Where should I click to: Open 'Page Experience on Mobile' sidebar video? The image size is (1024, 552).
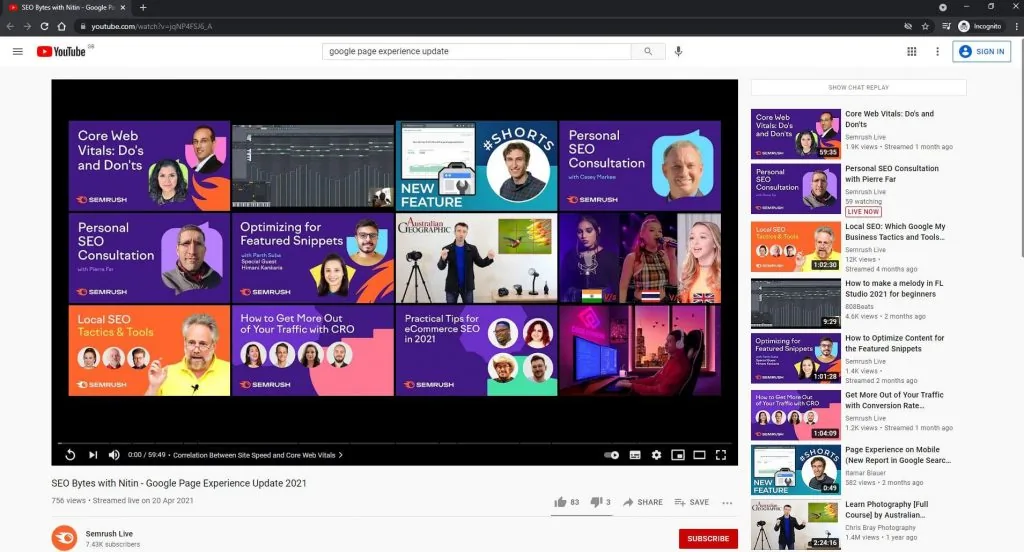[x=897, y=455]
